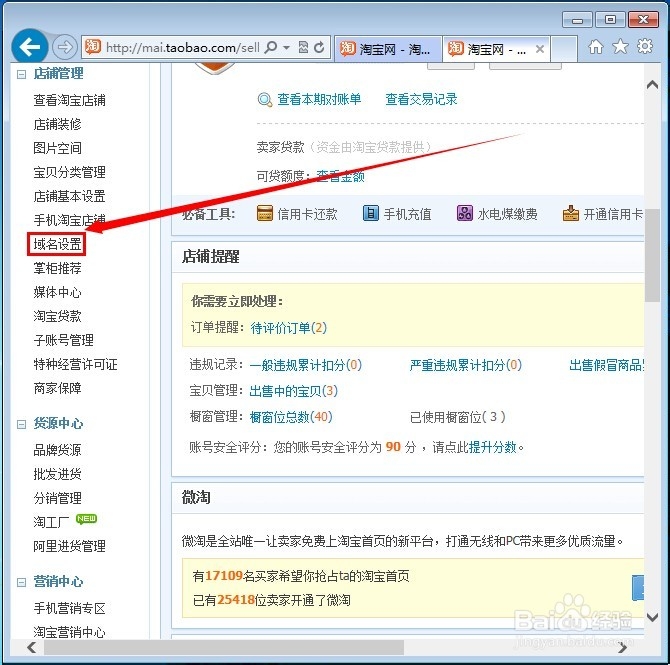Click the browser back arrow button
Screen dimensions: 670x665
(x=29, y=47)
